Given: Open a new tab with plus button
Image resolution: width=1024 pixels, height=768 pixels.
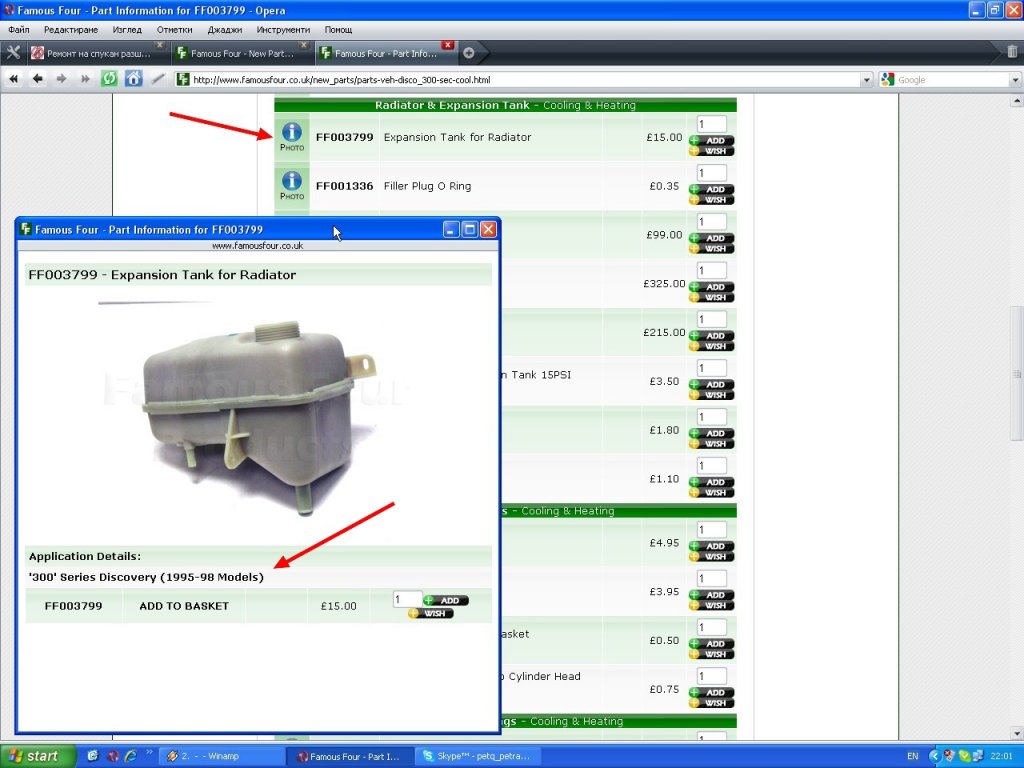Looking at the screenshot, I should point(468,54).
